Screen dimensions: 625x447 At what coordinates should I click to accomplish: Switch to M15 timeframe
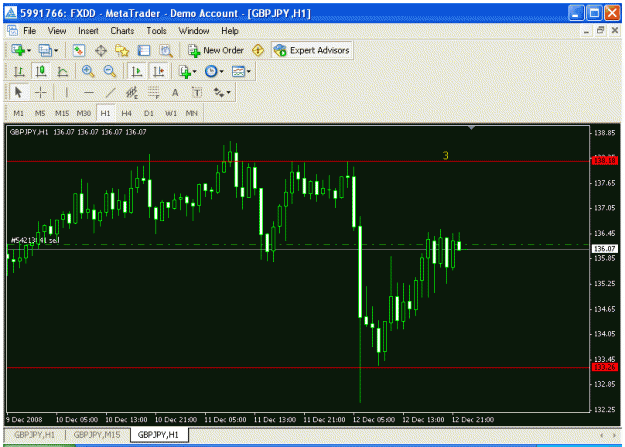click(62, 113)
